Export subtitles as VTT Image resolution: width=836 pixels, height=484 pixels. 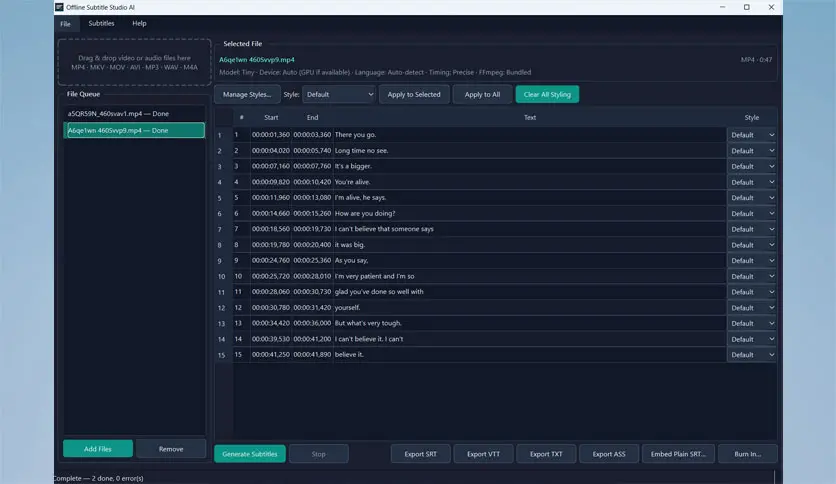(x=483, y=454)
